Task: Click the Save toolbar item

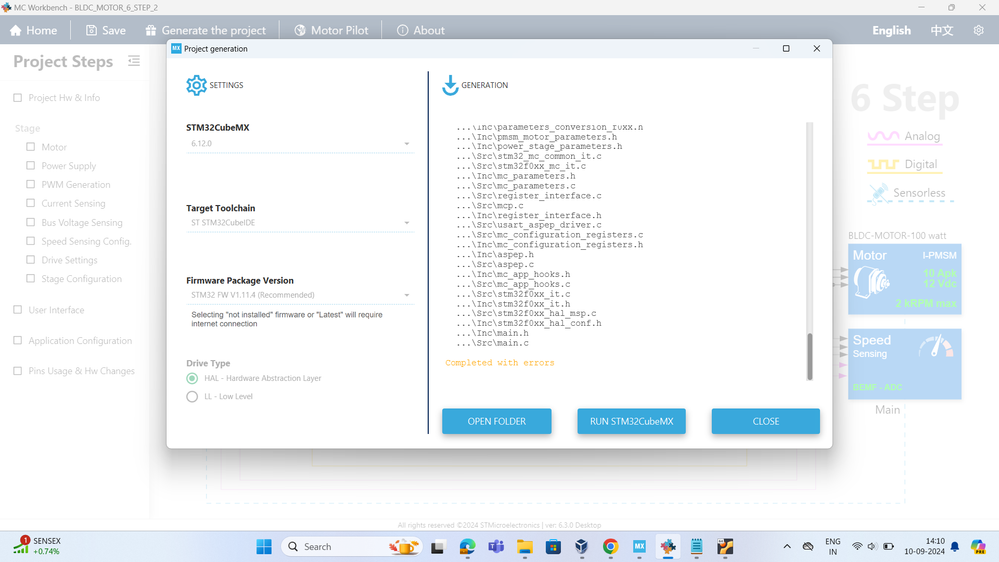Action: pos(106,31)
